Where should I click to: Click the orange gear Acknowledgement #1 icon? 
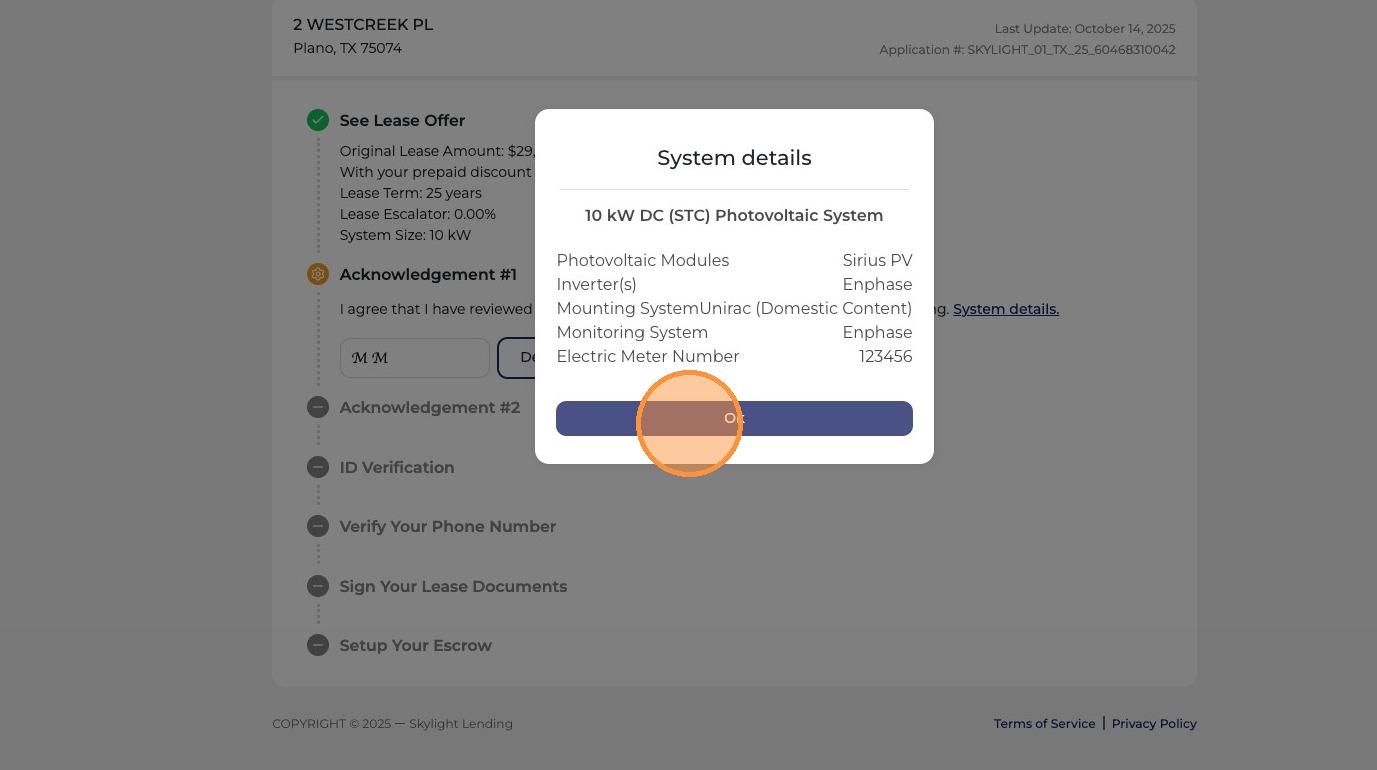pos(318,274)
